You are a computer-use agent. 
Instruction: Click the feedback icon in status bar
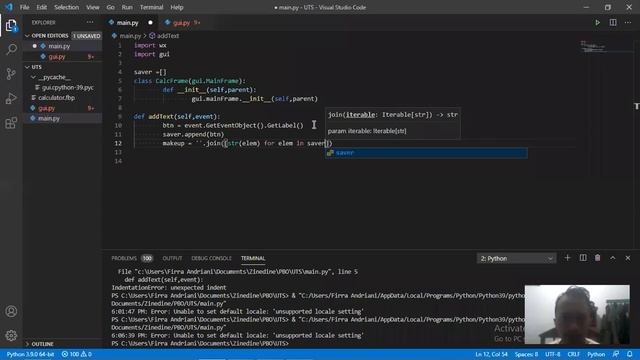616,354
